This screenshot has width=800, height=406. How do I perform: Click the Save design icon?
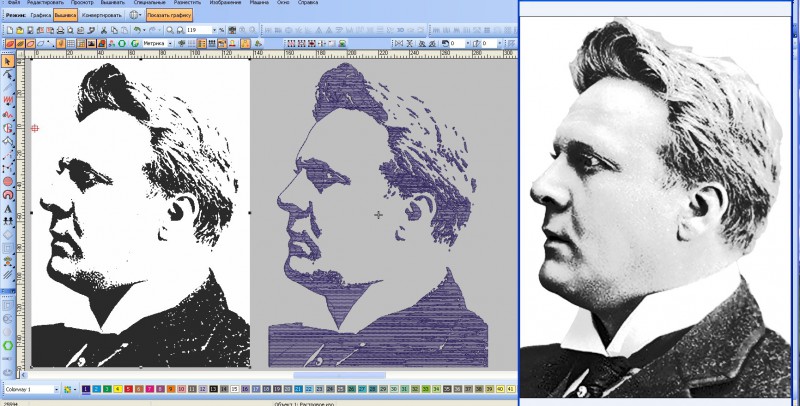coord(31,31)
